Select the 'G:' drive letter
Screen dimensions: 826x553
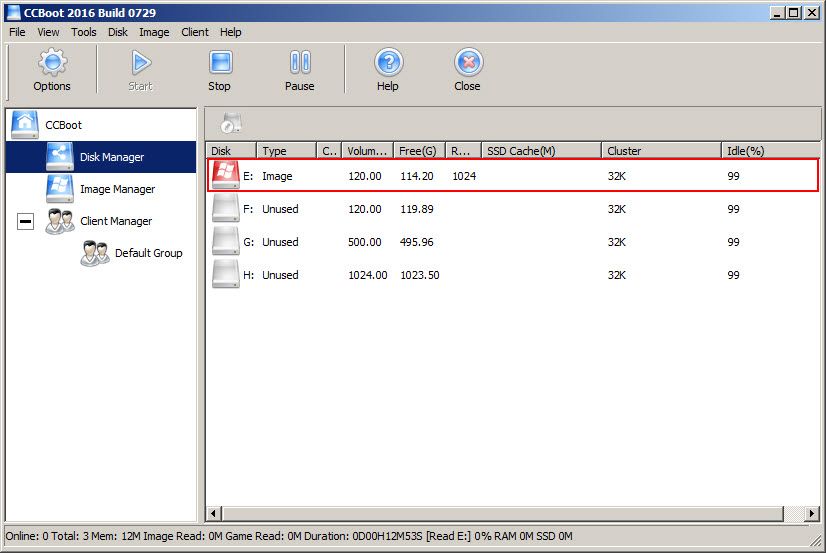249,242
